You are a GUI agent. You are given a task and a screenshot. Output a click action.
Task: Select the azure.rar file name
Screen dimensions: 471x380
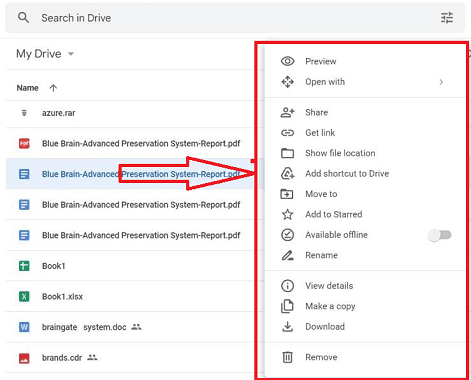coord(58,113)
